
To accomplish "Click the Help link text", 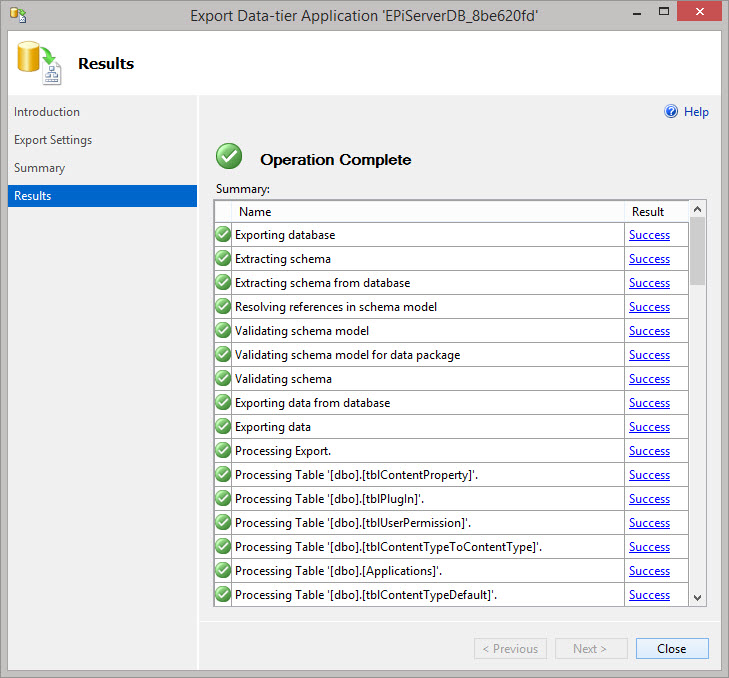I will click(696, 112).
